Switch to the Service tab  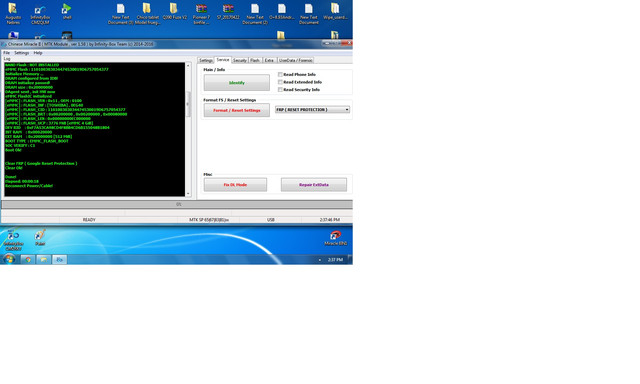click(223, 60)
